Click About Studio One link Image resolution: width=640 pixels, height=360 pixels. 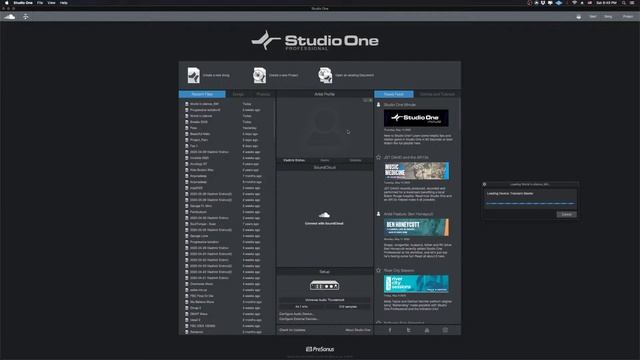[358, 330]
